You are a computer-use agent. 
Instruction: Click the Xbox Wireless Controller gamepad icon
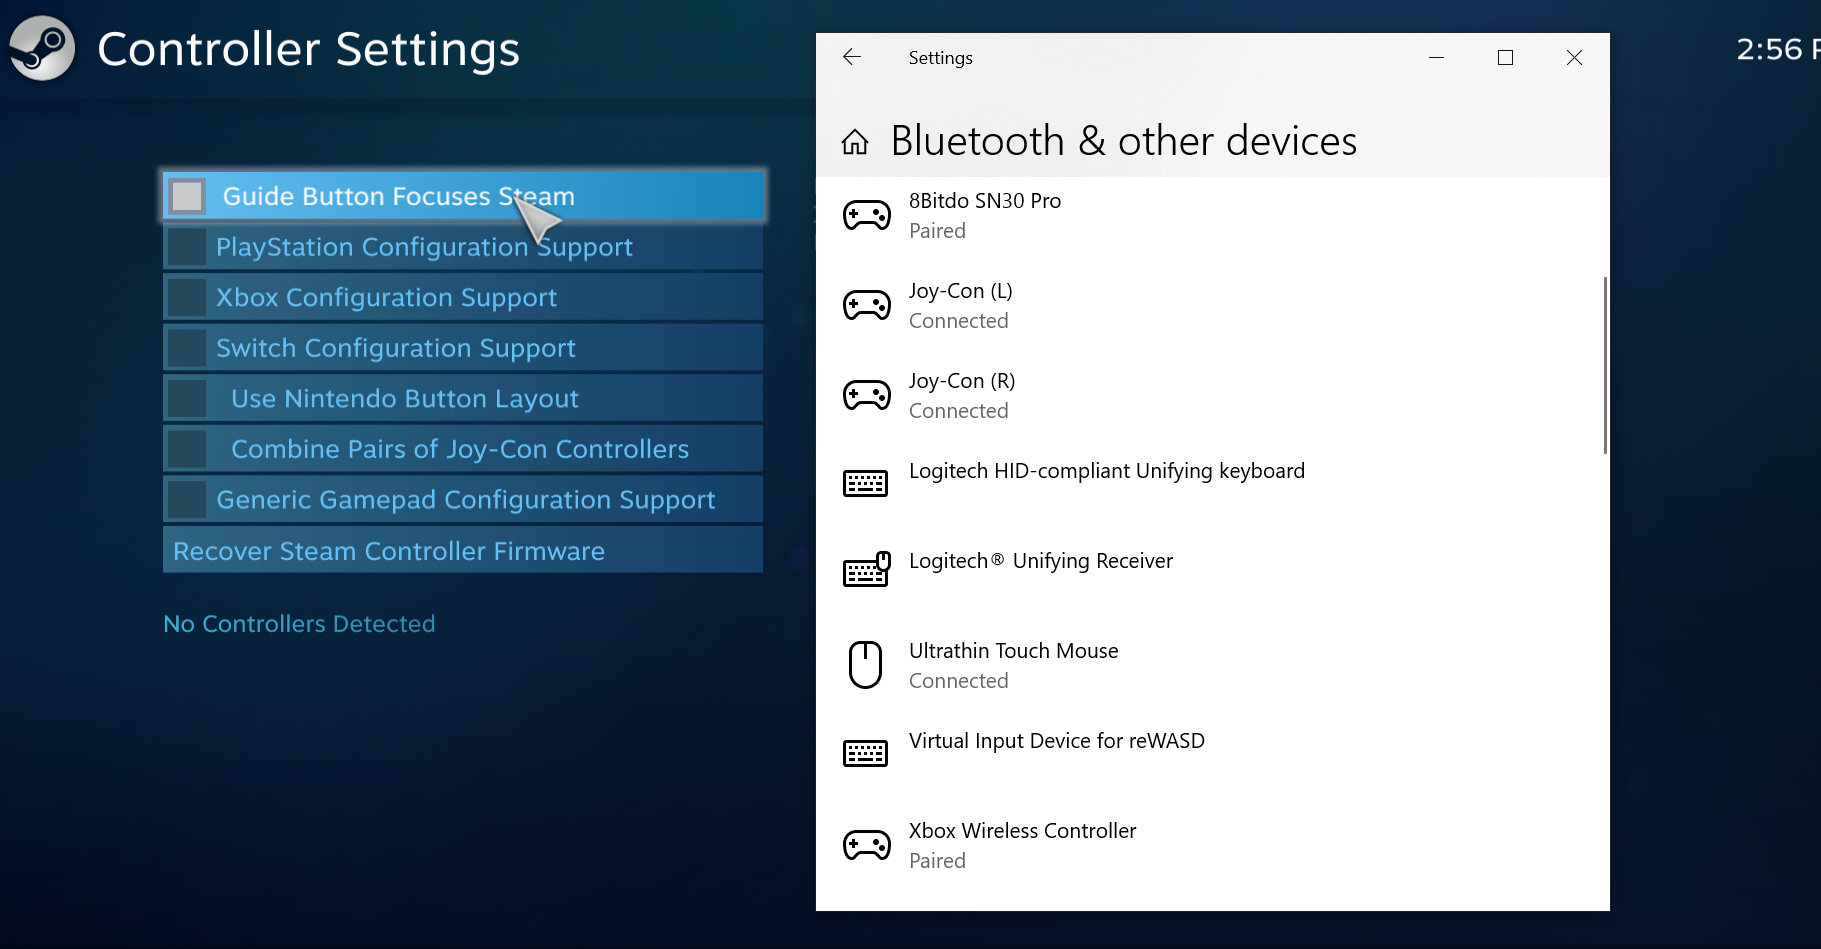866,845
